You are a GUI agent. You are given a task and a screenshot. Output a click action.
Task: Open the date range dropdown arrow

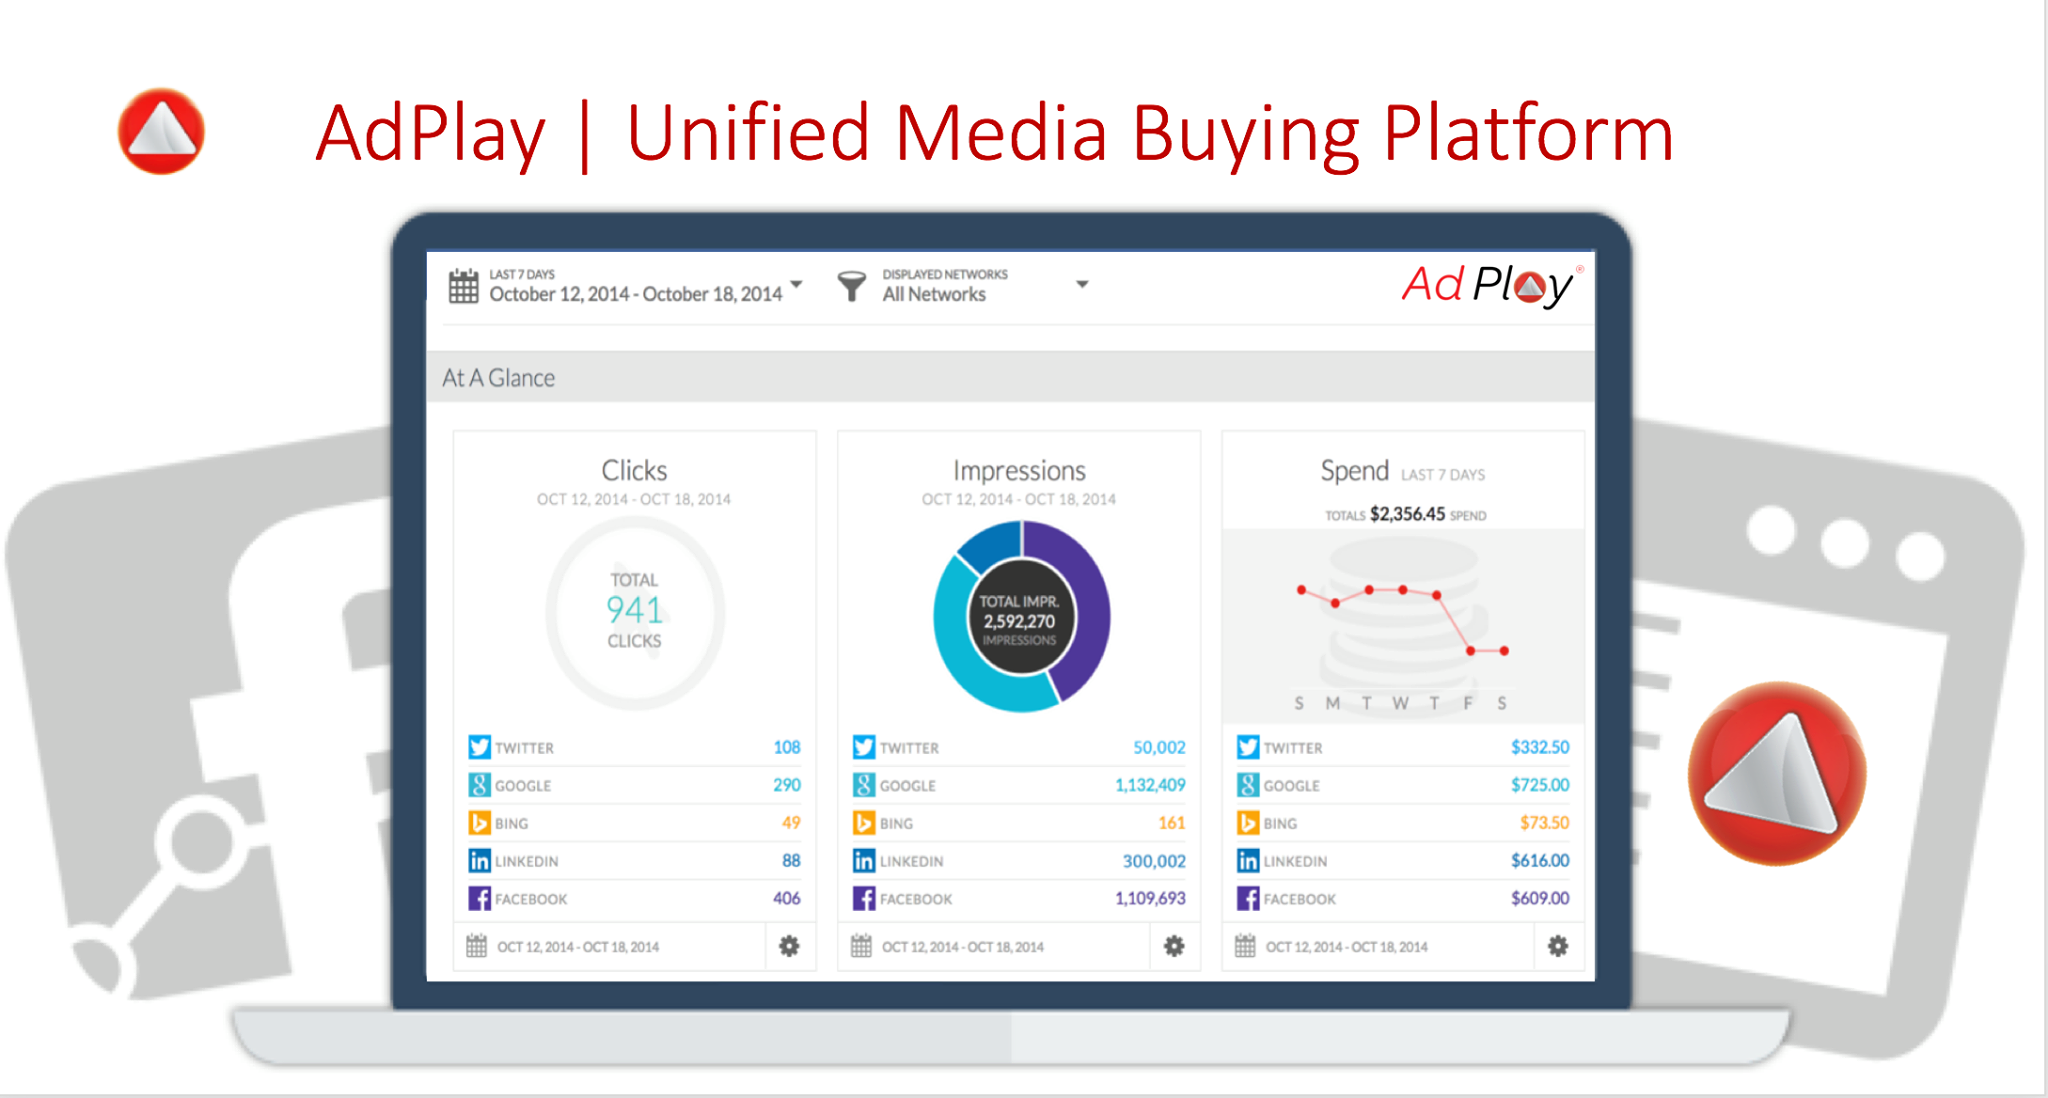(x=796, y=285)
